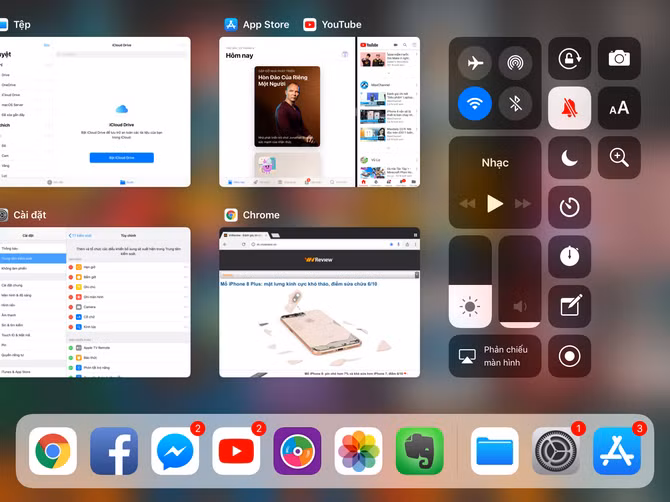Toggle AirDrop in Control Center
670x502 pixels.
click(515, 63)
